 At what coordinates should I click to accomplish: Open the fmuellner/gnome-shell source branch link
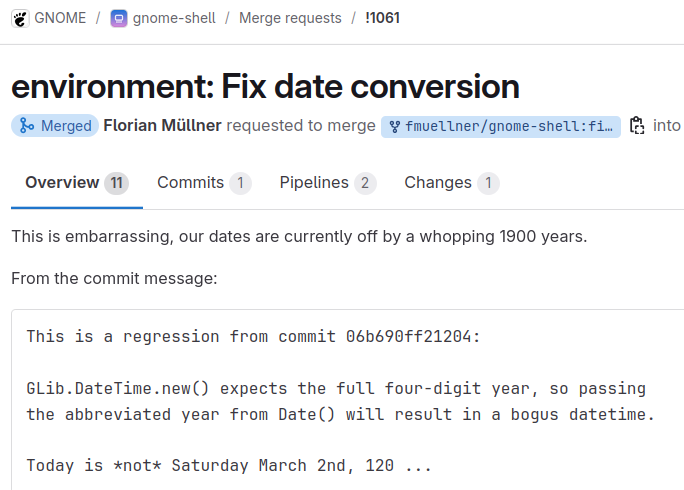point(501,127)
